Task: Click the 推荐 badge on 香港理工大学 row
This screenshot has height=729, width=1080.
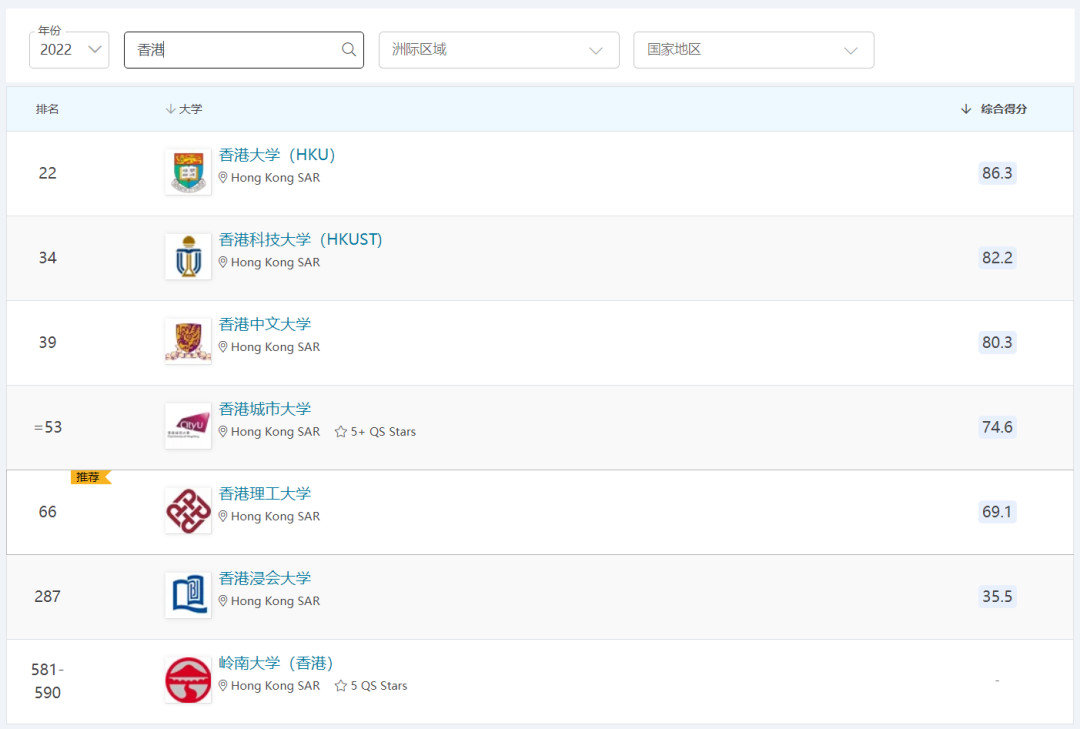Action: click(90, 477)
